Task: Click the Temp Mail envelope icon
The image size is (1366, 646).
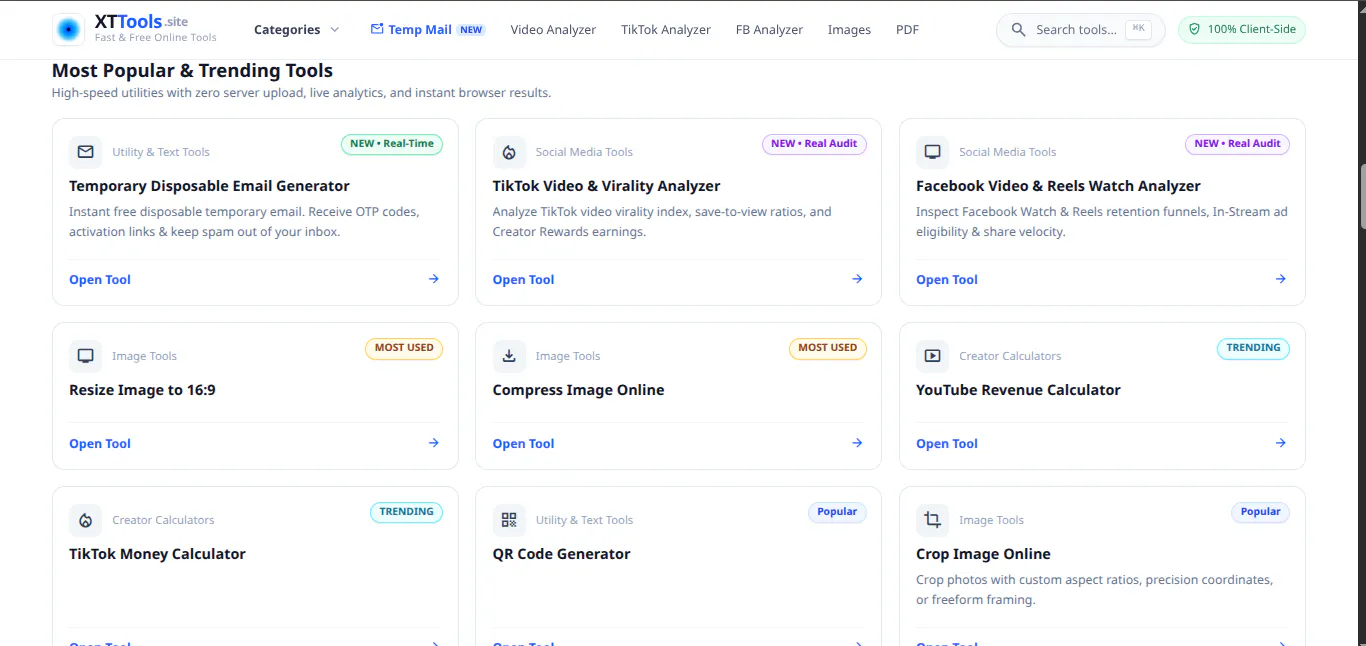Action: [377, 29]
